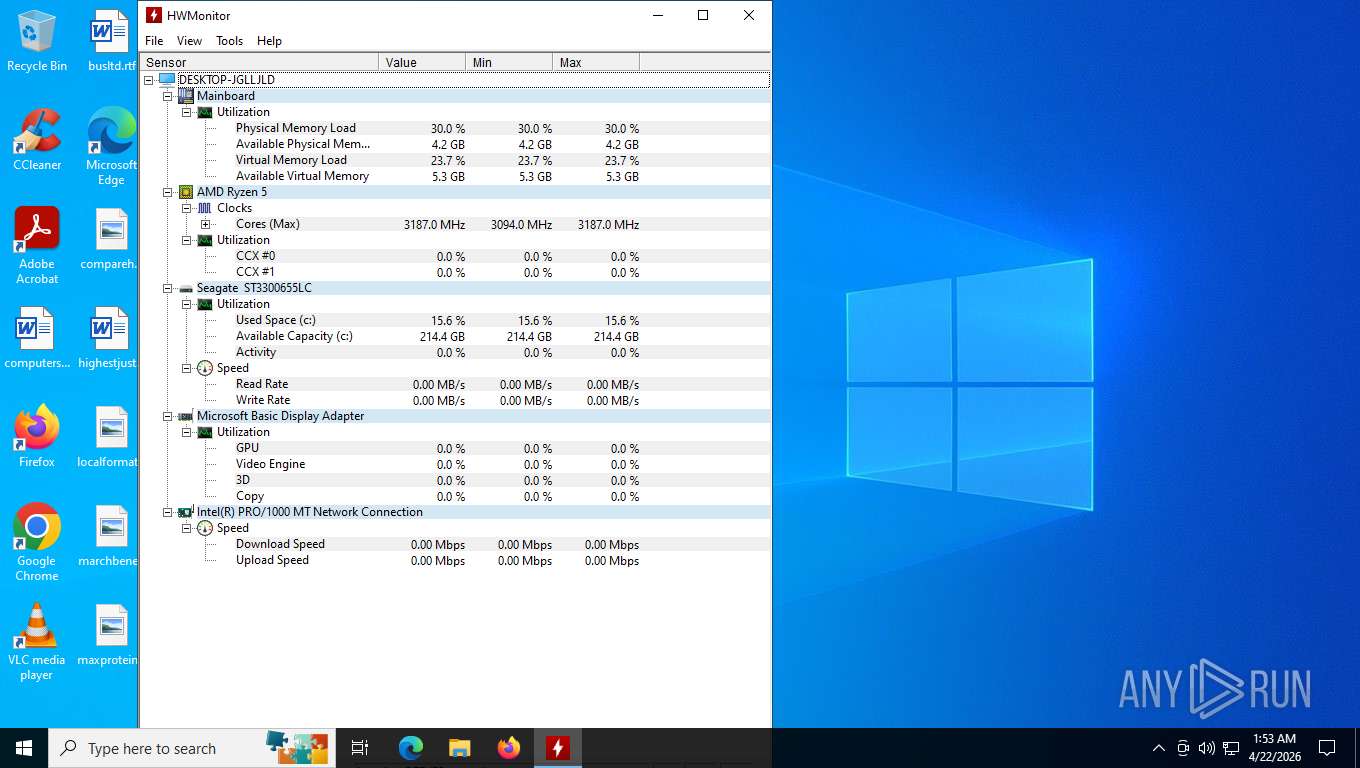Launch Edge from the taskbar
The image size is (1360, 768).
(411, 748)
